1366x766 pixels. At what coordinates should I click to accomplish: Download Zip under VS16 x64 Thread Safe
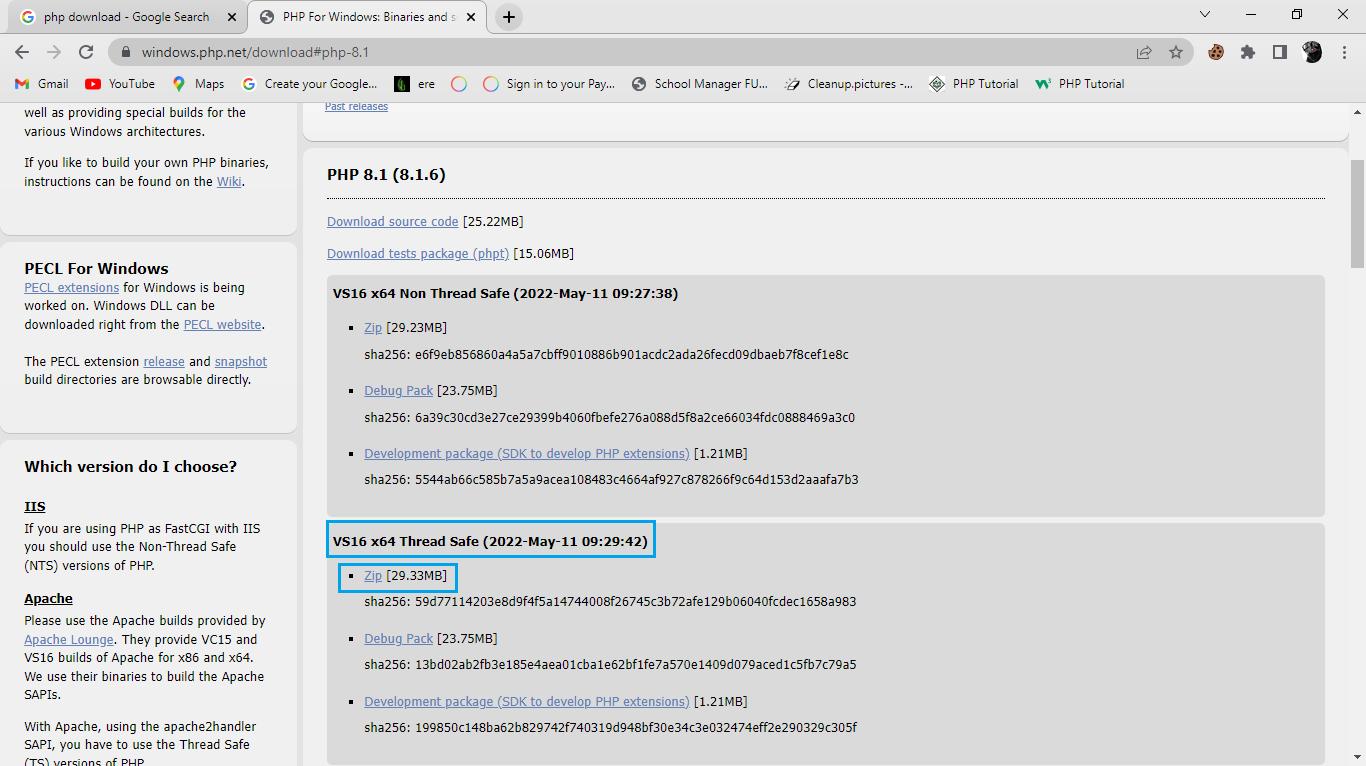(373, 576)
